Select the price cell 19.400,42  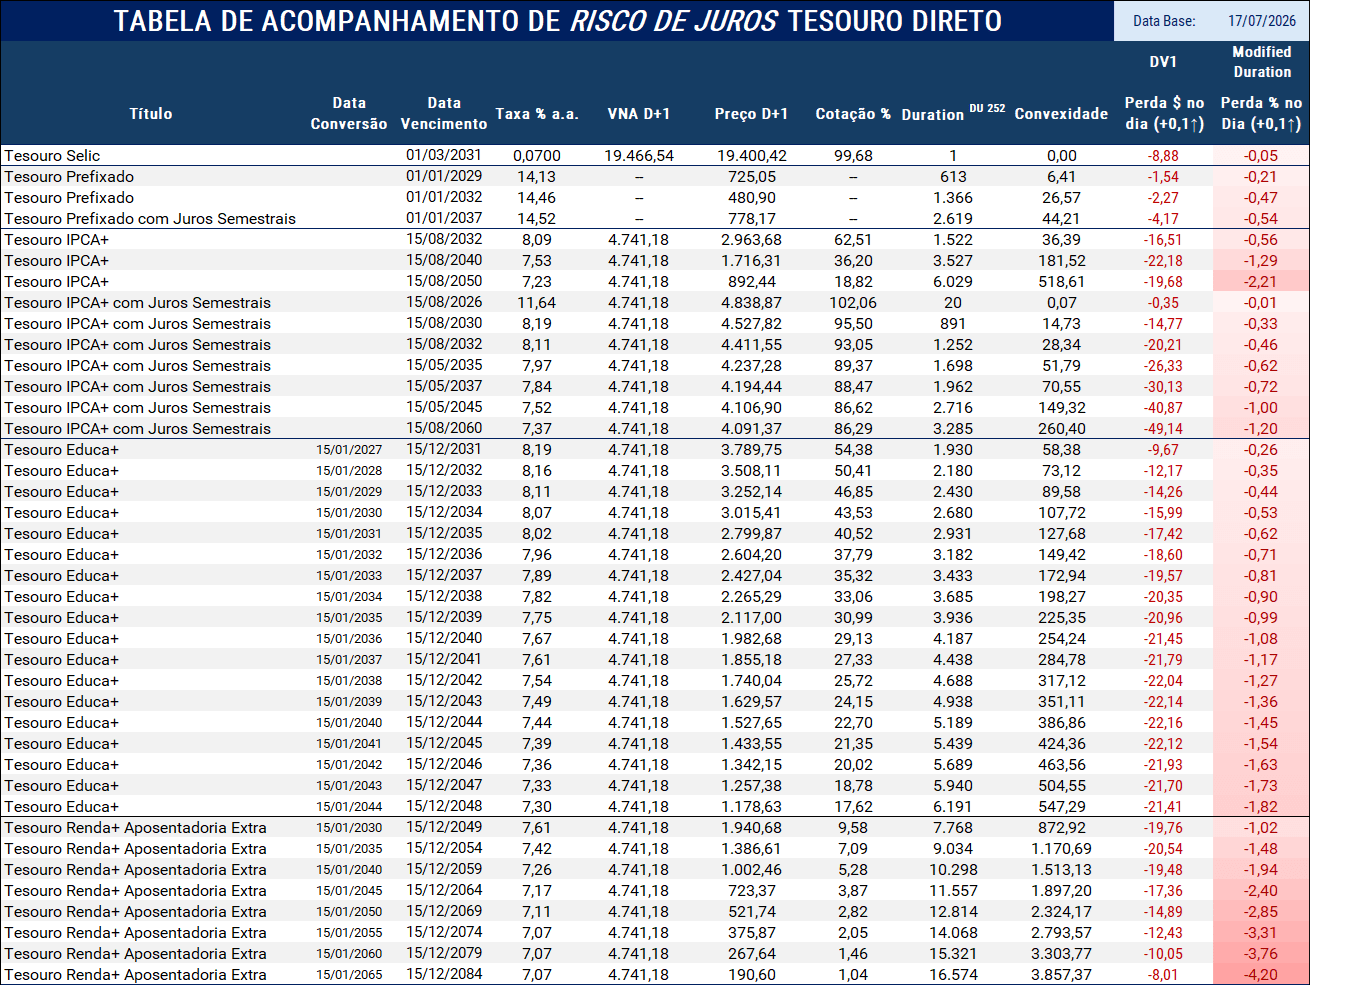[752, 156]
